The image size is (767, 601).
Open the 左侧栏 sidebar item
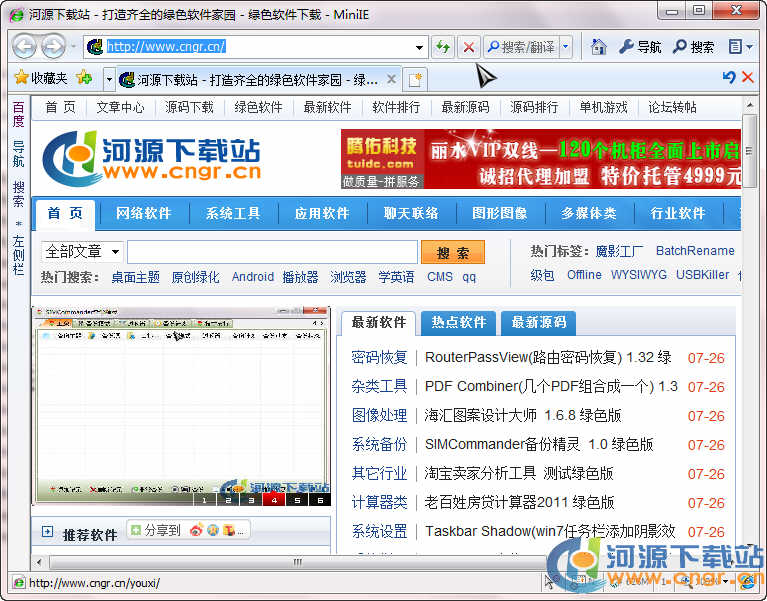19,254
